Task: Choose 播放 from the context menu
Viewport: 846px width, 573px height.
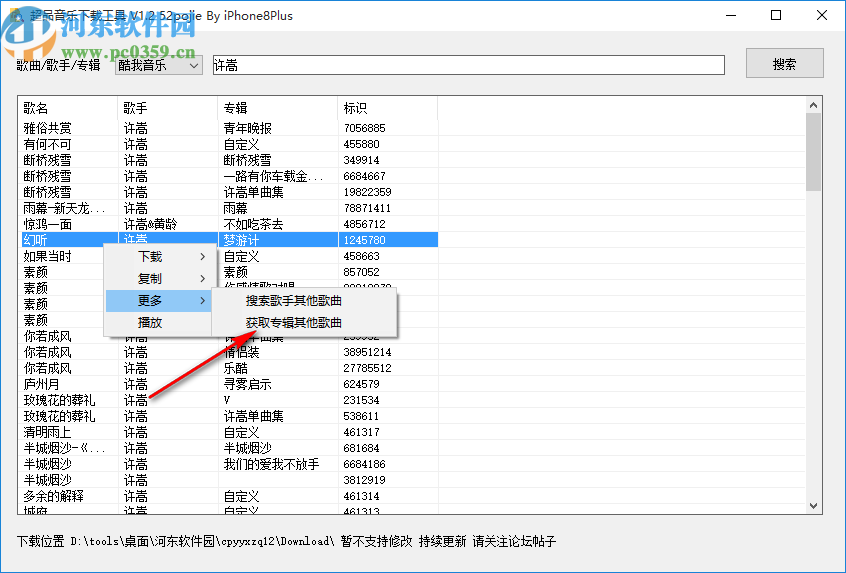Action: pyautogui.click(x=159, y=323)
